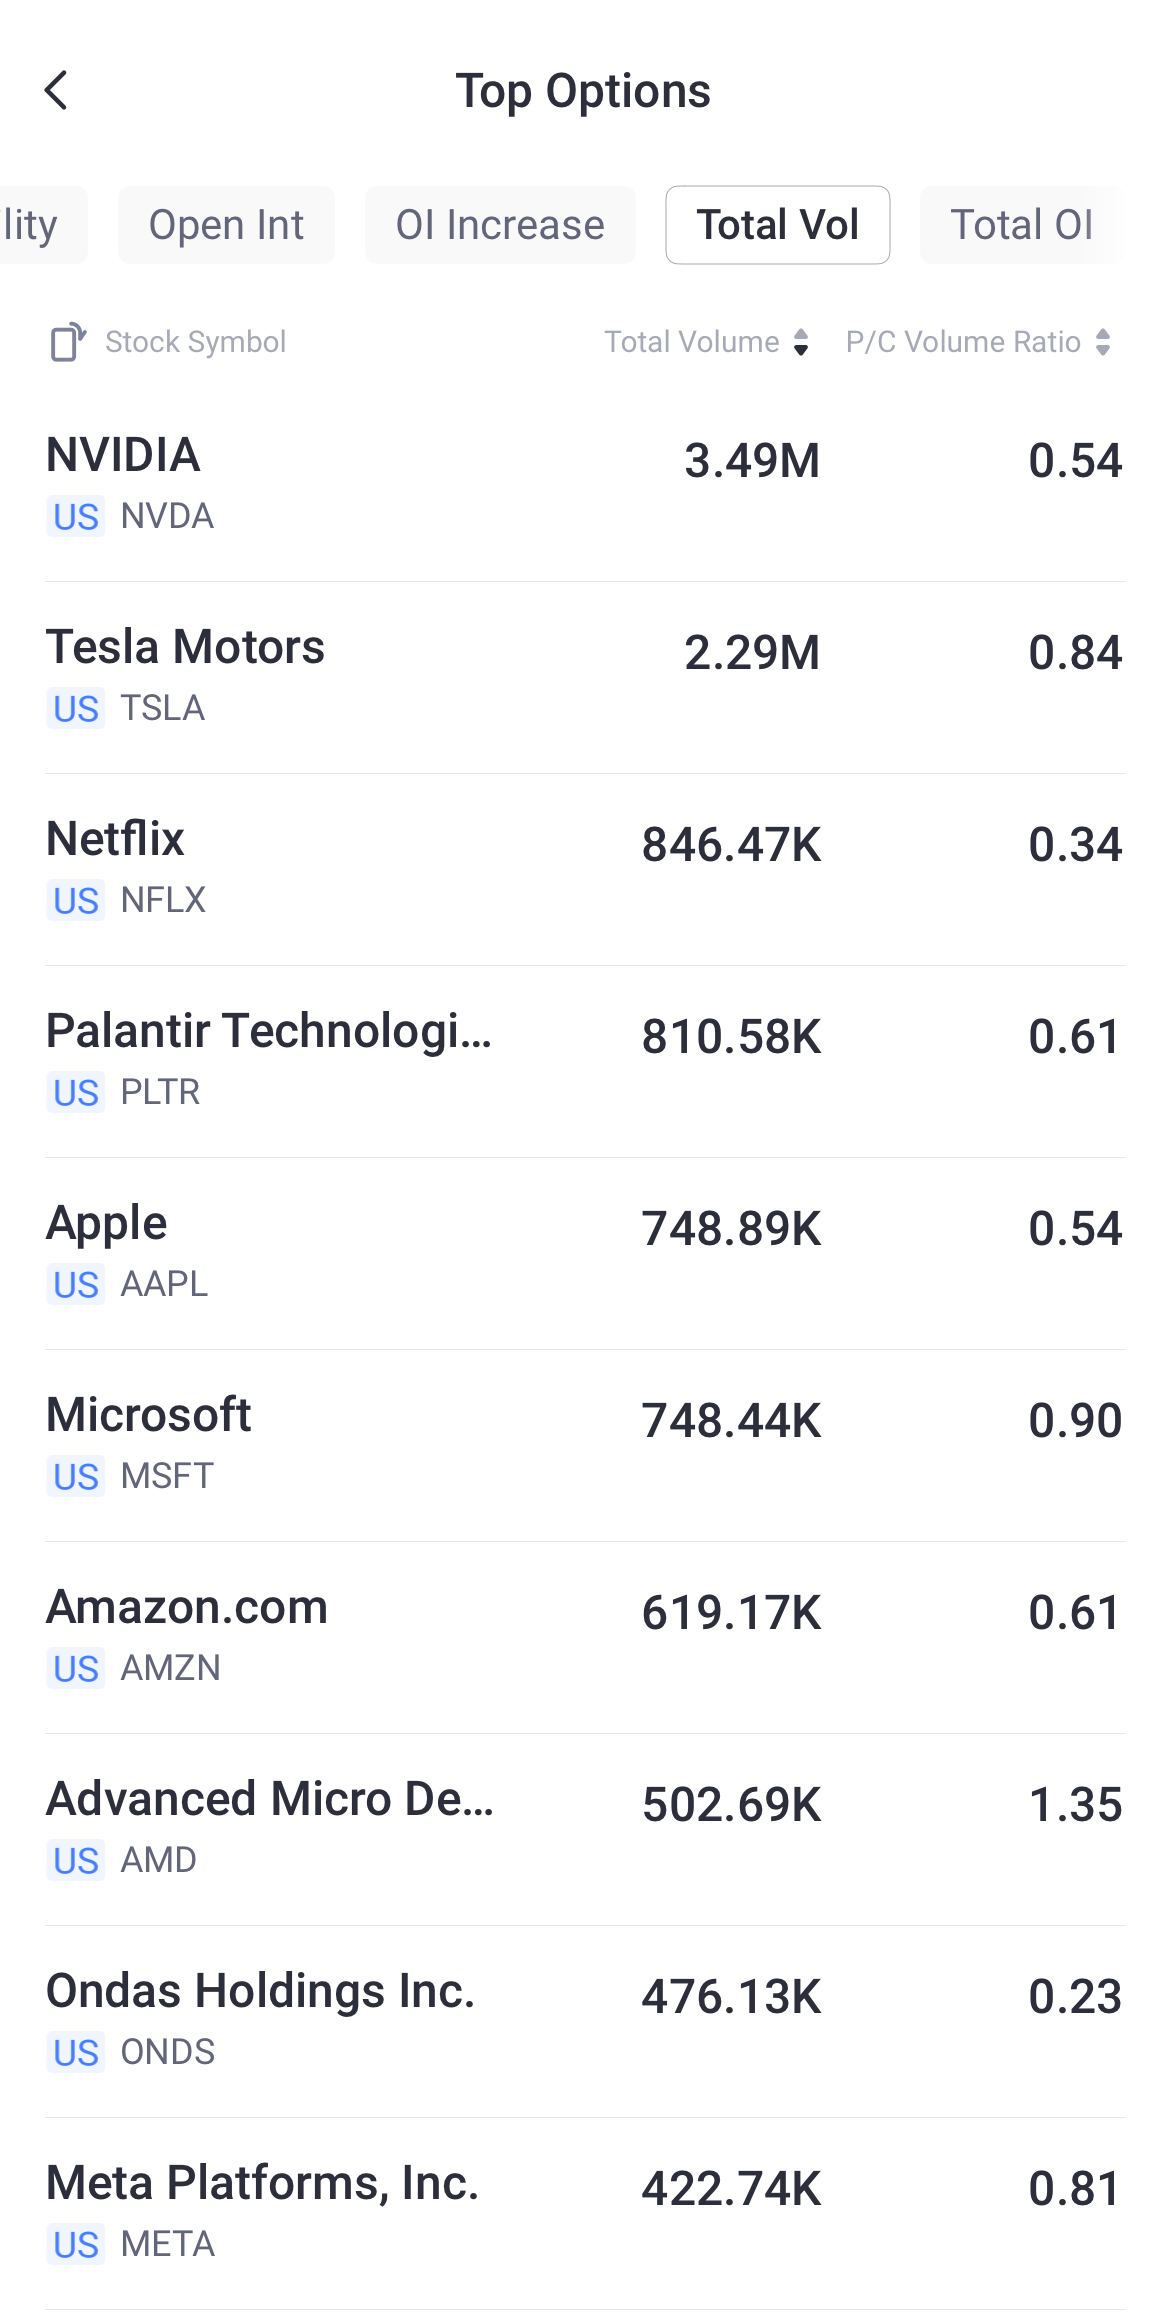Tap the Apple AAPL row
Viewport: 1170px width, 2313px height.
point(585,1253)
